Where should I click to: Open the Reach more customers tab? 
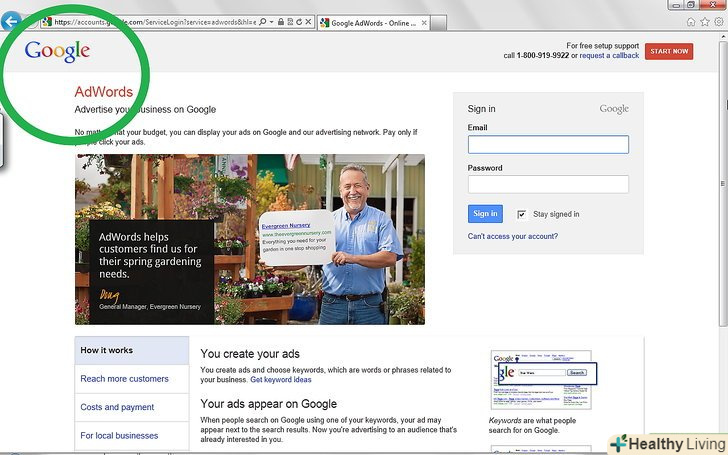[x=132, y=379]
